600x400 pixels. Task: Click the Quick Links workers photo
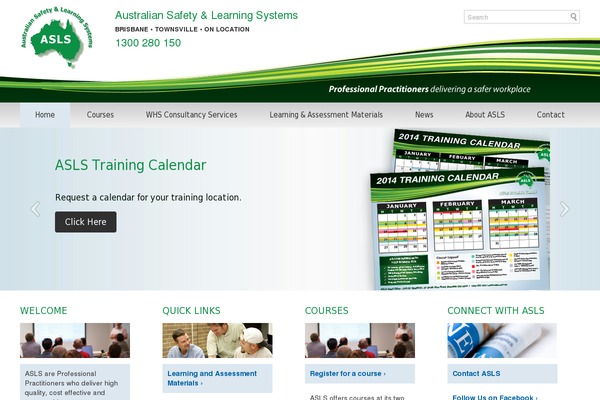click(217, 340)
